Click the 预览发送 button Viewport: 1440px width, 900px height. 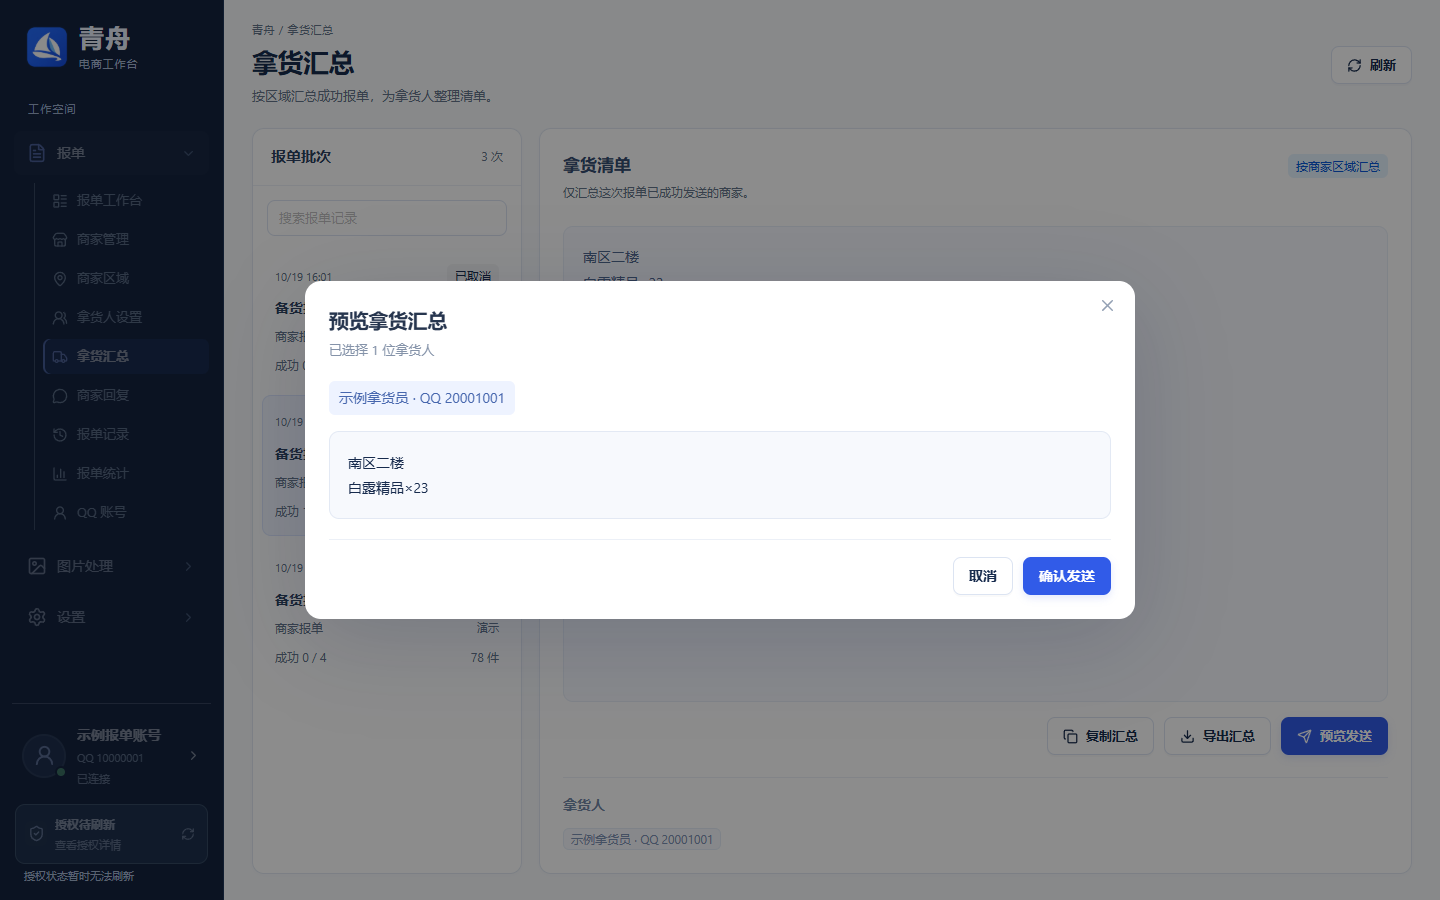click(x=1334, y=736)
